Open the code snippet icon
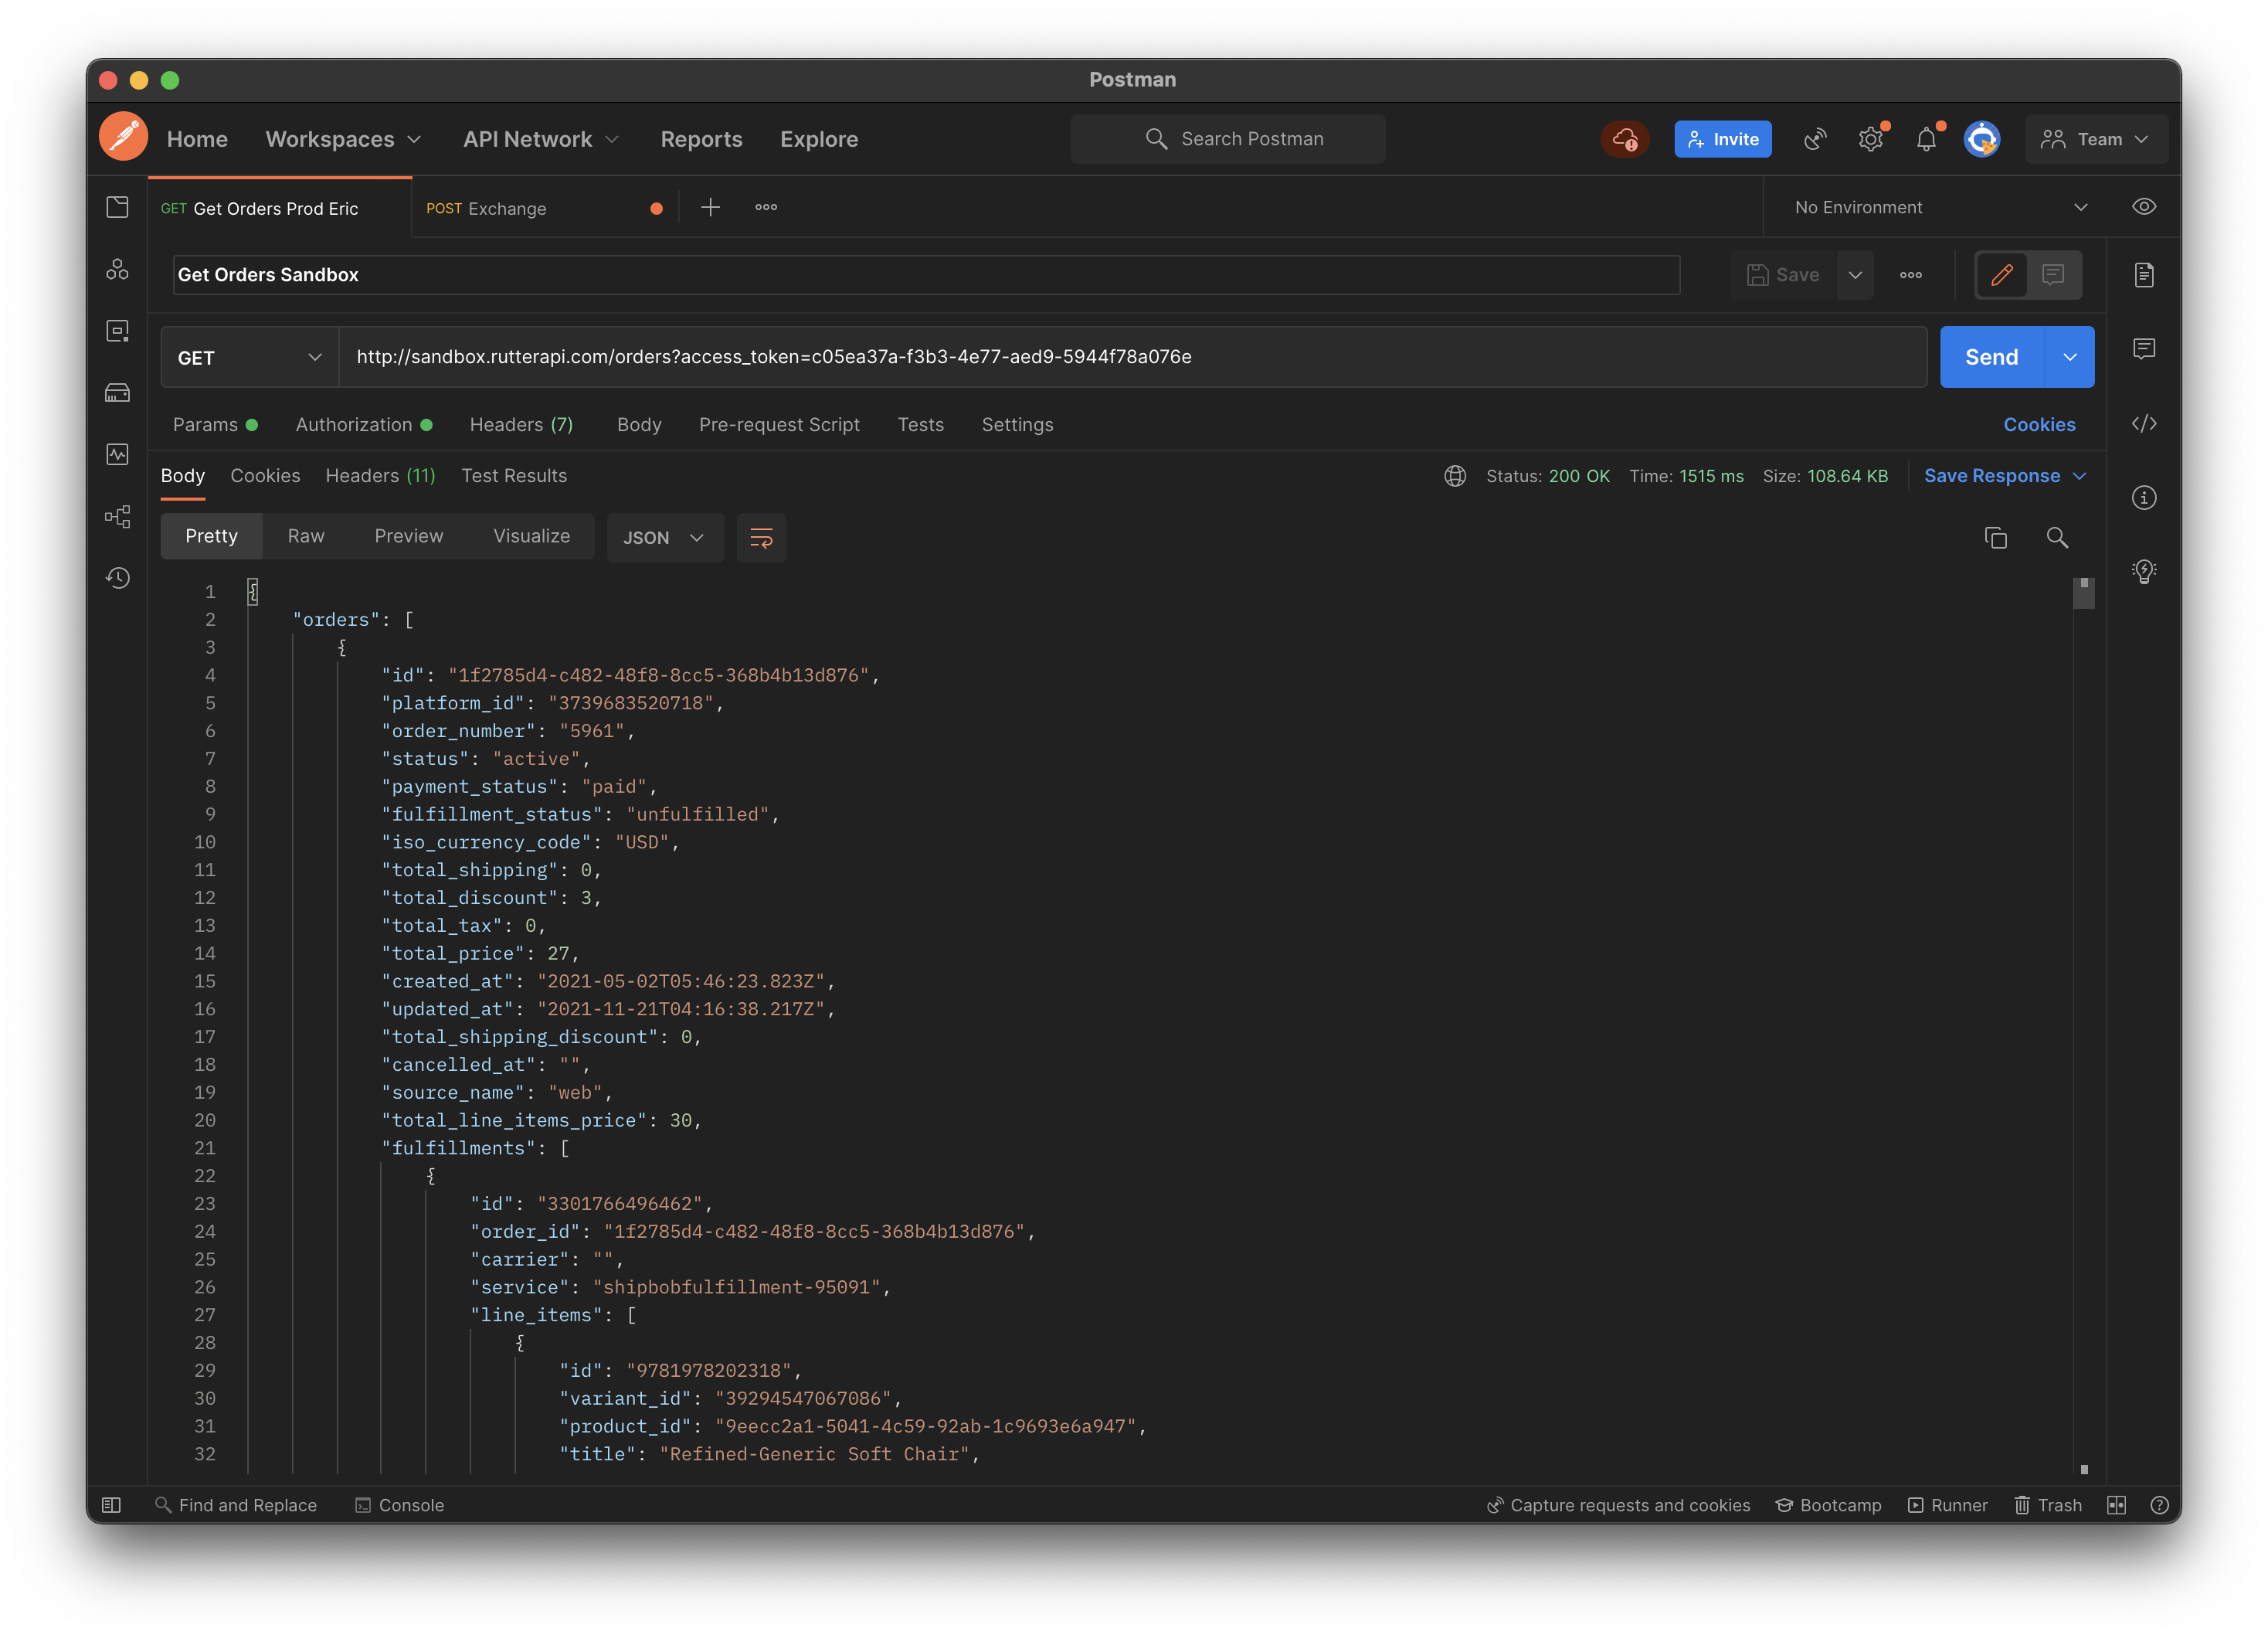2268x1638 pixels. pyautogui.click(x=2144, y=424)
